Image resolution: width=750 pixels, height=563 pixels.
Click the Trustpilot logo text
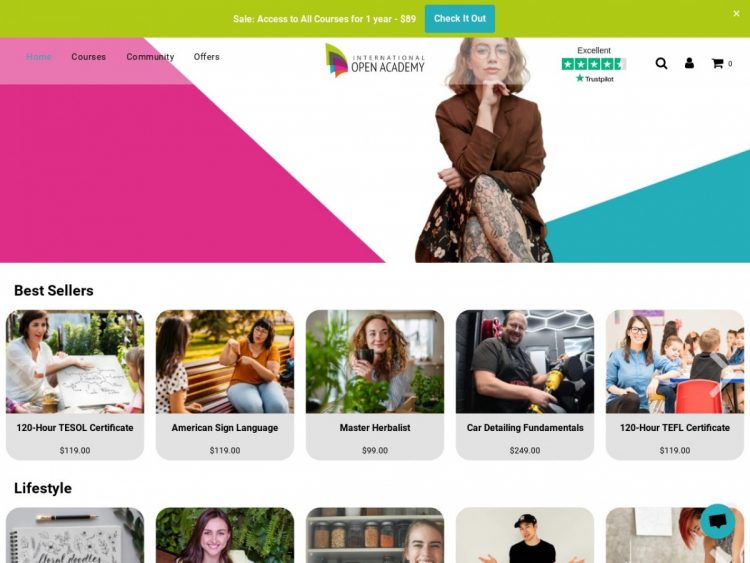(595, 79)
